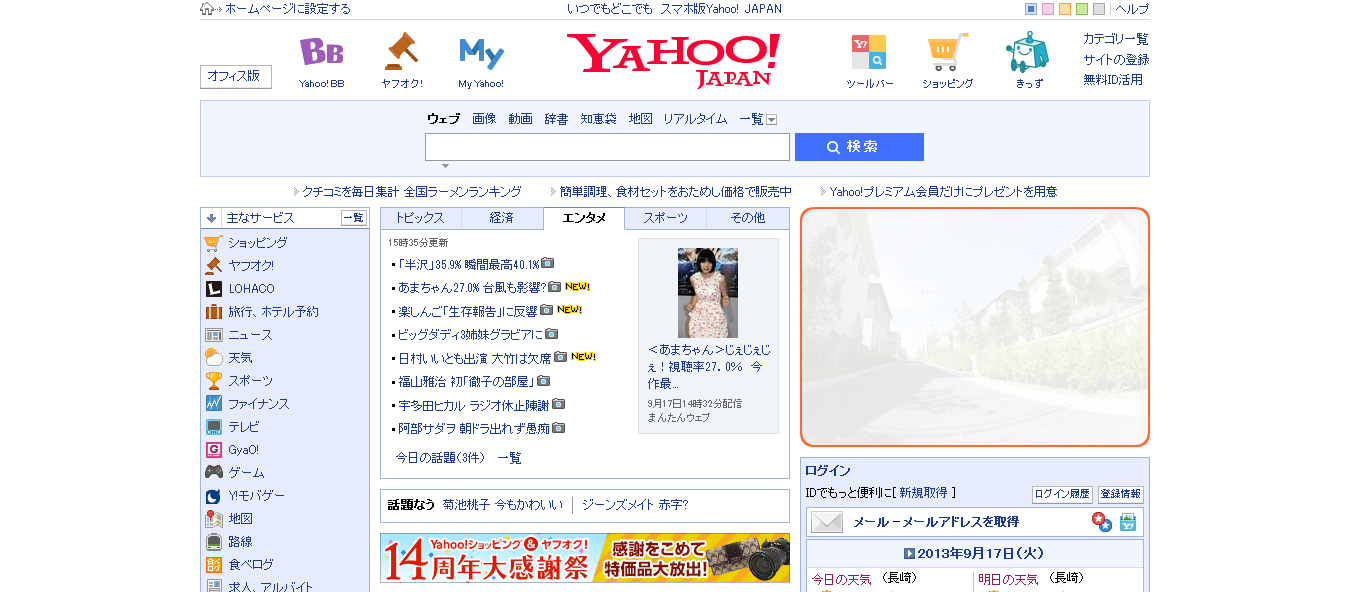Screen dimensions: 1349x592
Task: Click the Yahoo! Box photo icon beside mail
Action: 1128,522
